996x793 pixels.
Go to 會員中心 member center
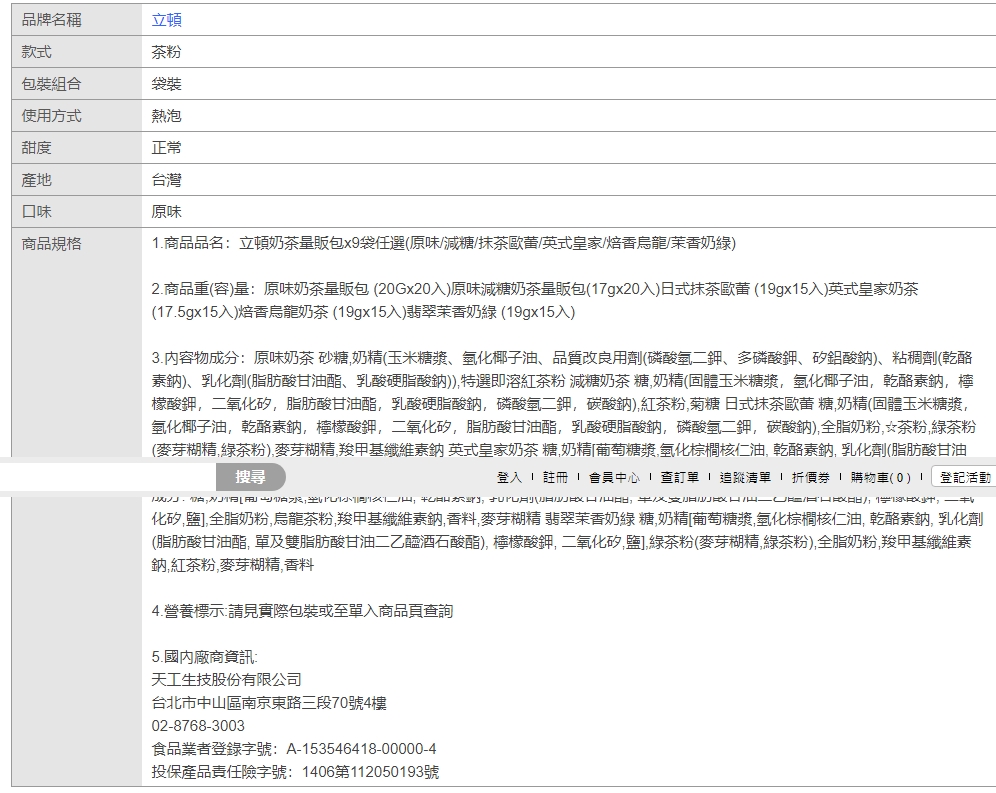point(614,477)
